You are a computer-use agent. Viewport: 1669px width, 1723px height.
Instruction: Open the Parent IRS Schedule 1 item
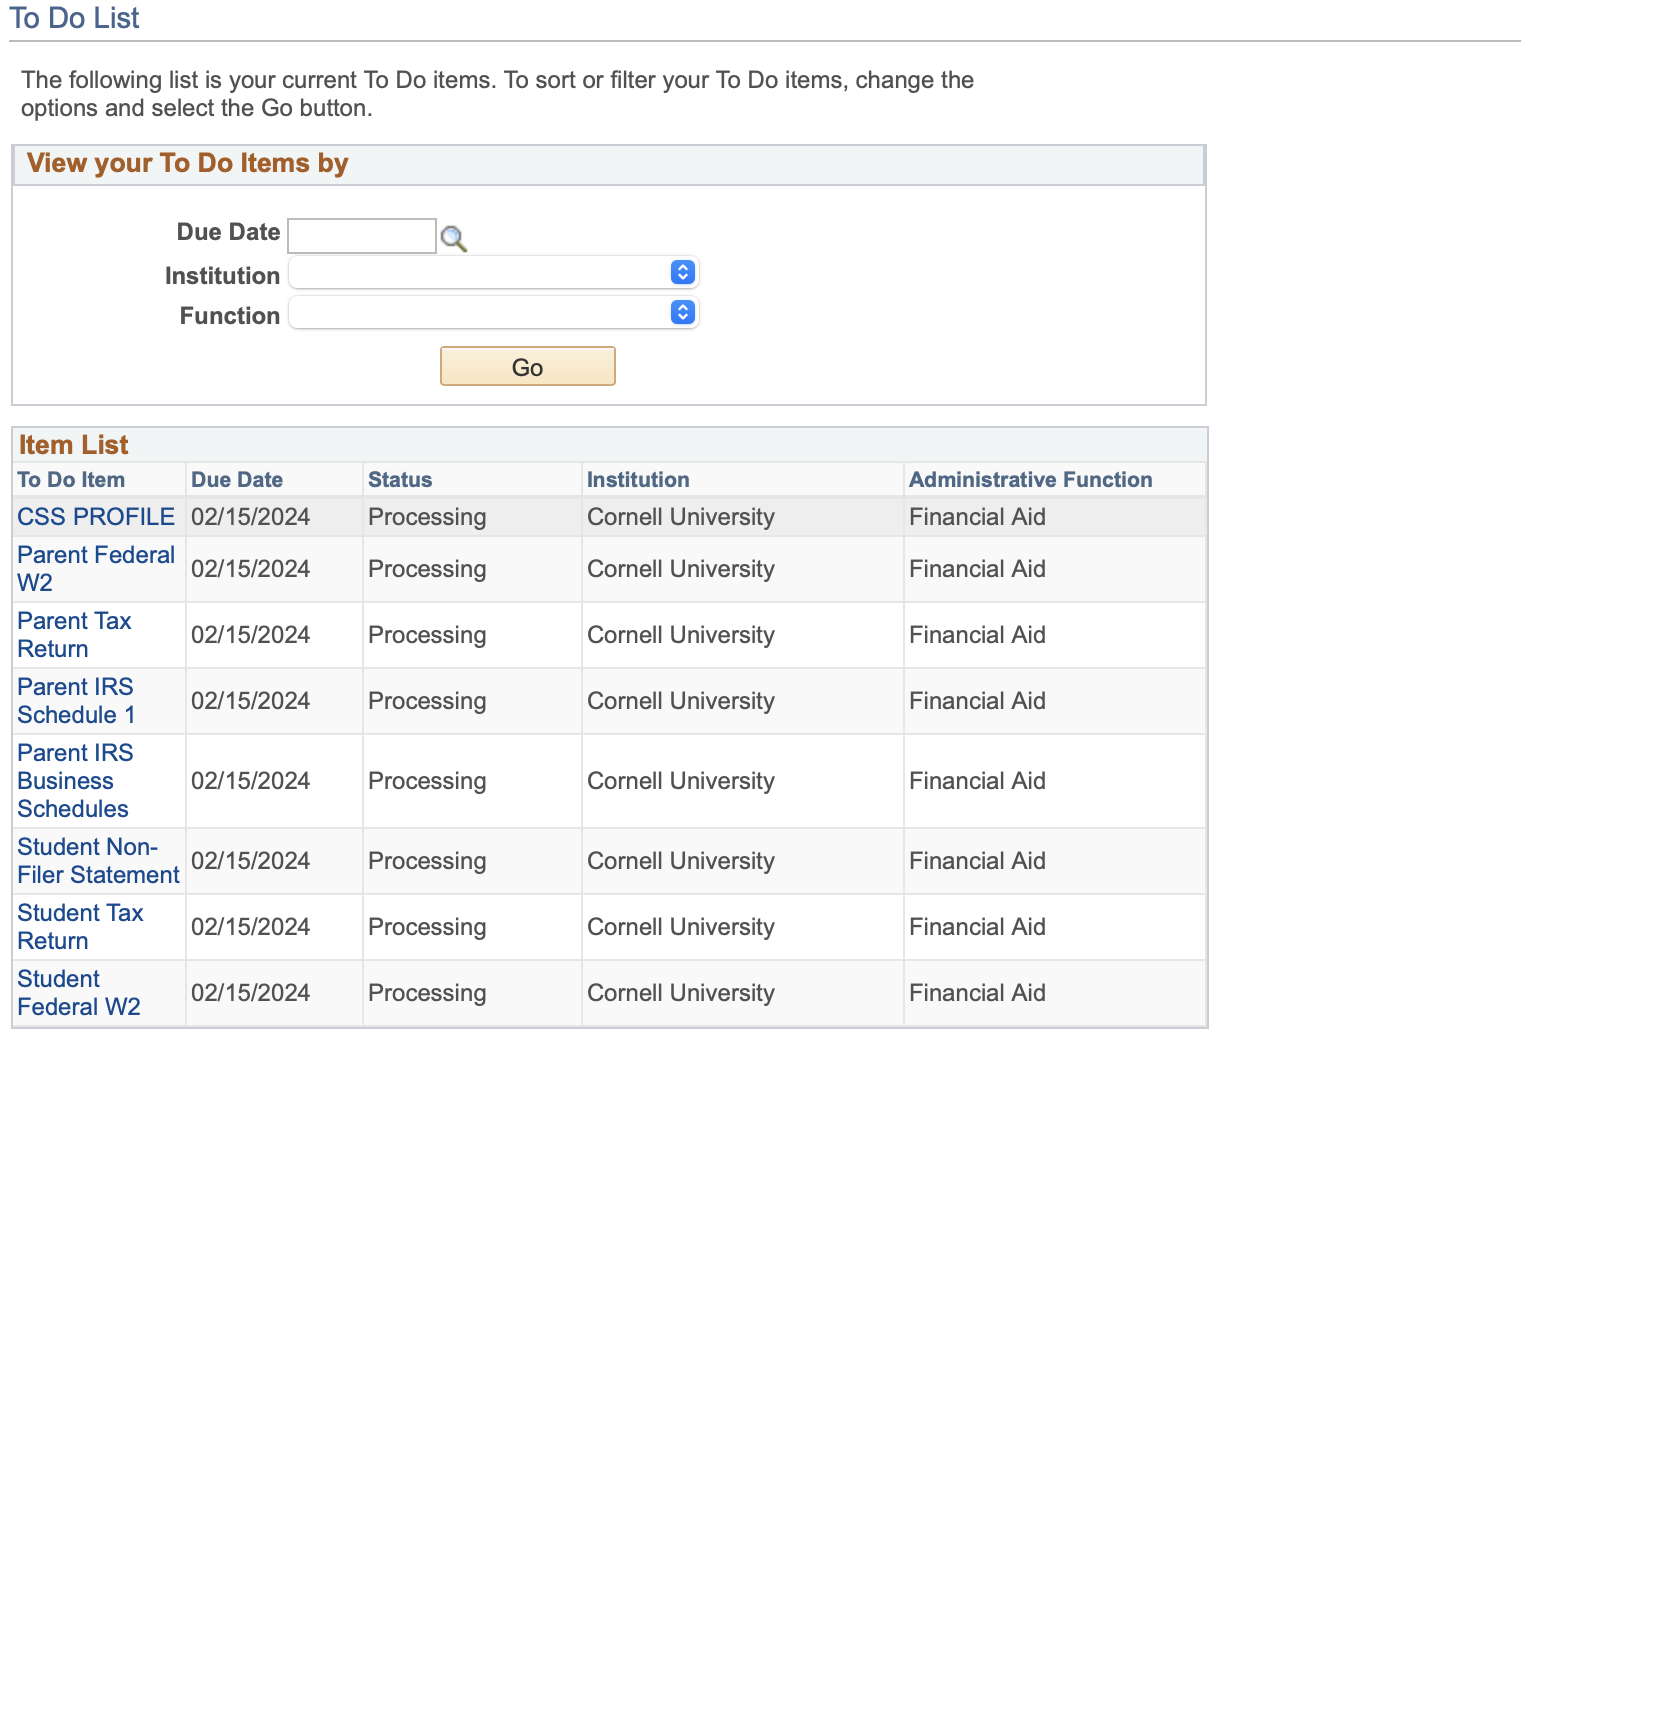click(76, 701)
